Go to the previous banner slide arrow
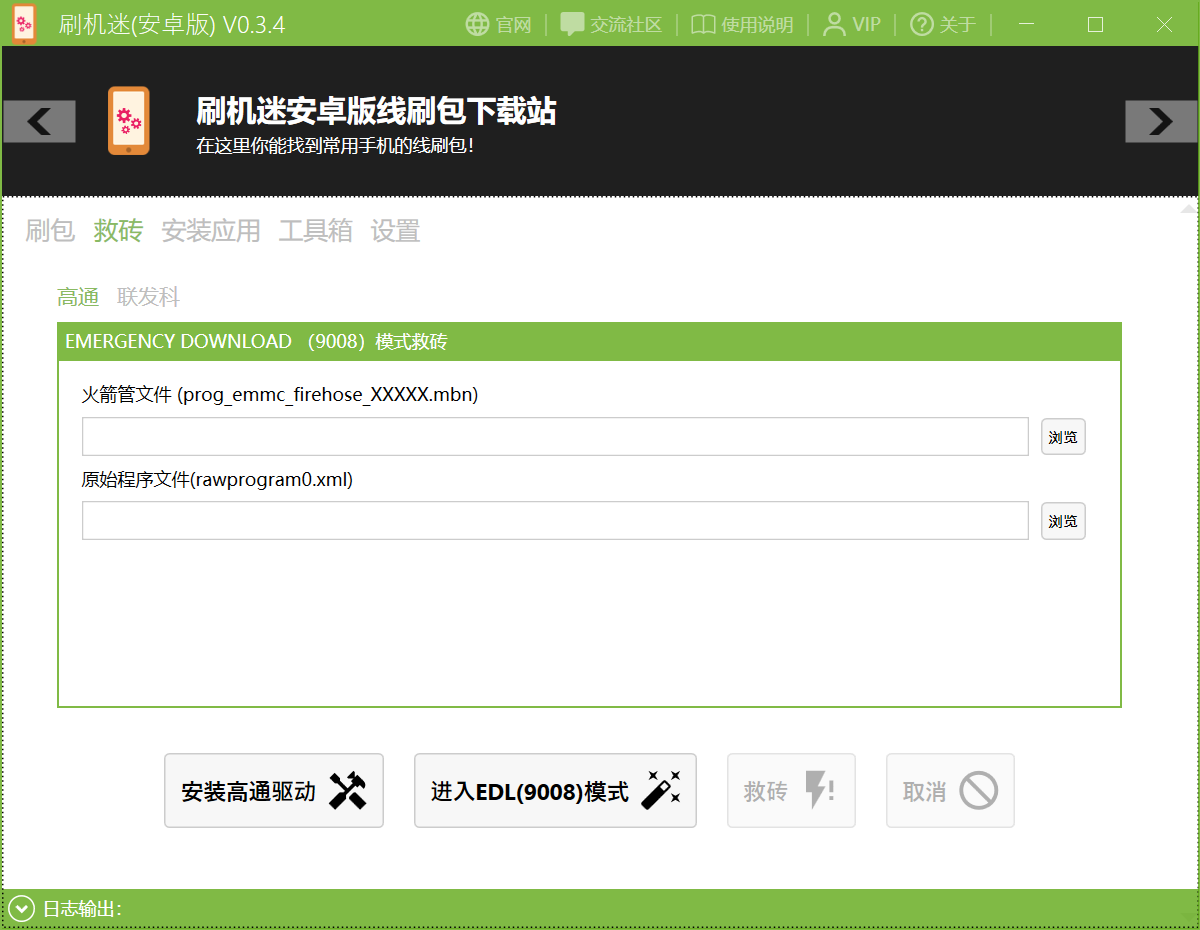This screenshot has width=1200, height=930. click(x=39, y=121)
